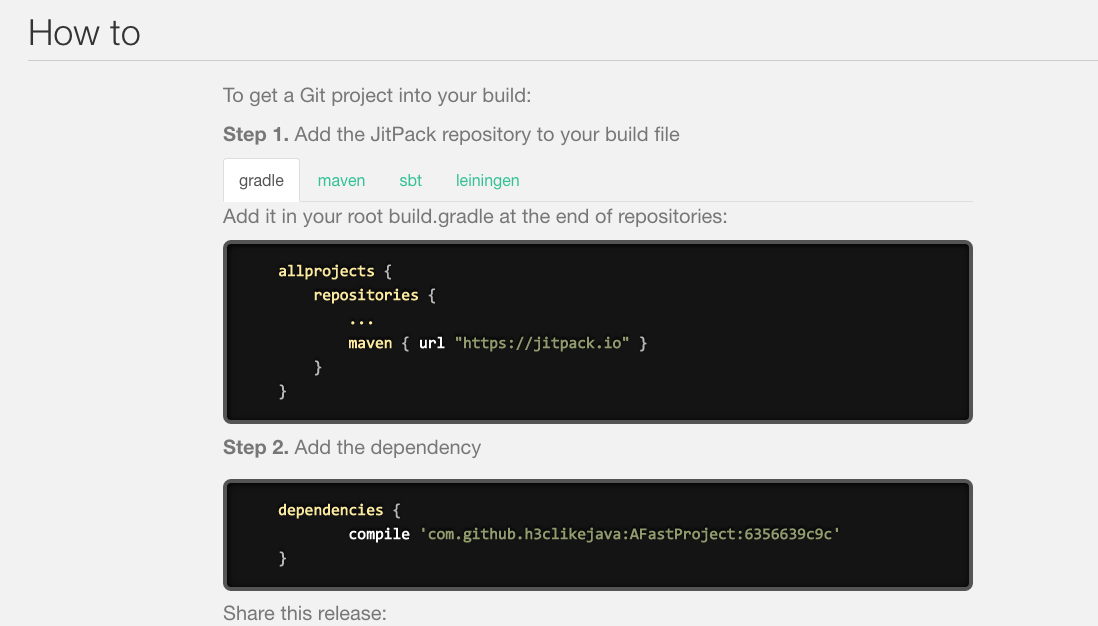The width and height of the screenshot is (1098, 626).
Task: Click the repositories keyword in the code
Action: (365, 295)
